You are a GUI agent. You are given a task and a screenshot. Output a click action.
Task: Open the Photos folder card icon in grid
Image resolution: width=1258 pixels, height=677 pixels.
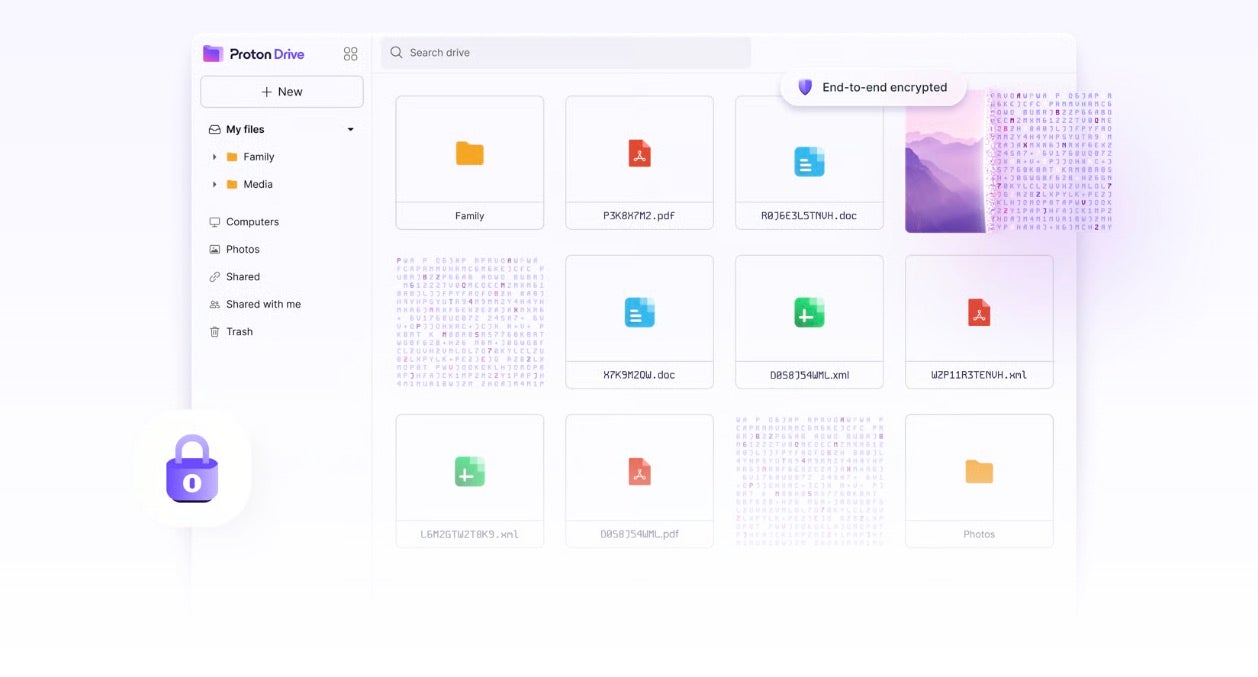pyautogui.click(x=979, y=471)
